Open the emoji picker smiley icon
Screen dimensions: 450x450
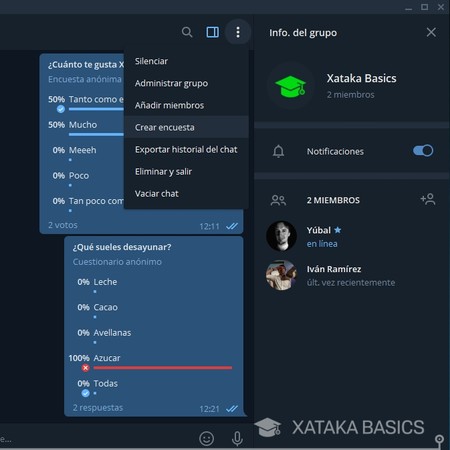click(x=207, y=438)
